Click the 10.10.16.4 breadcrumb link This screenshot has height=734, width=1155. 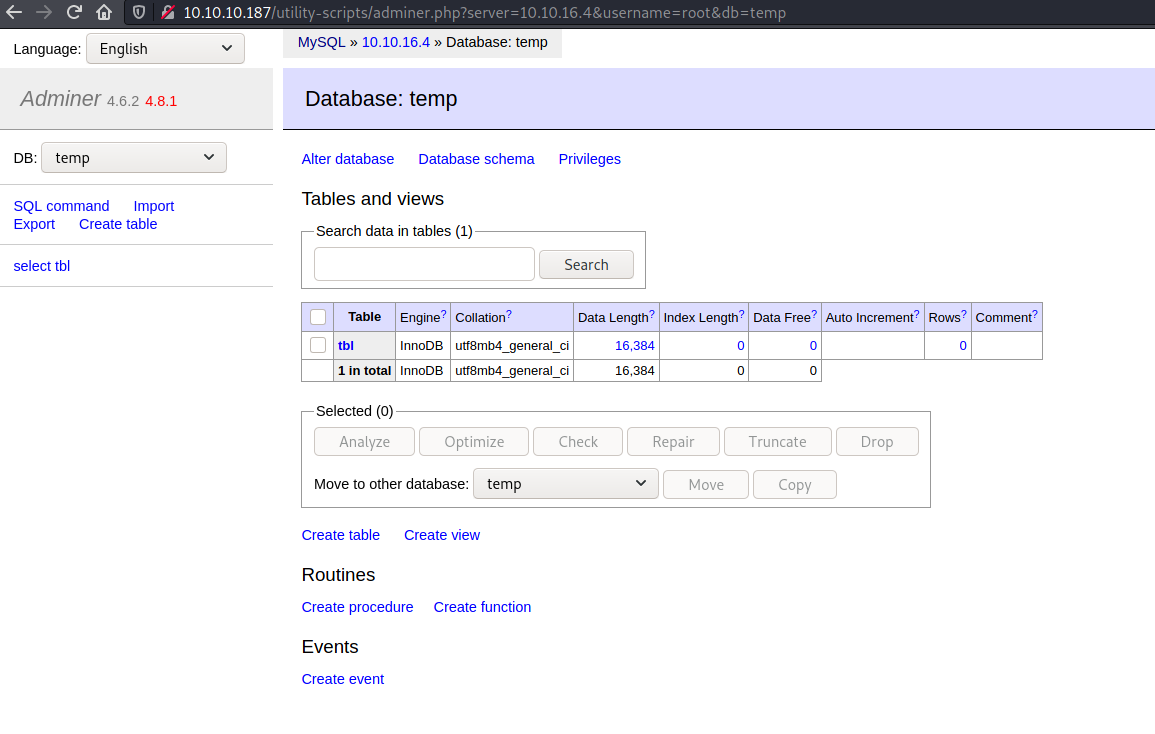coord(395,42)
